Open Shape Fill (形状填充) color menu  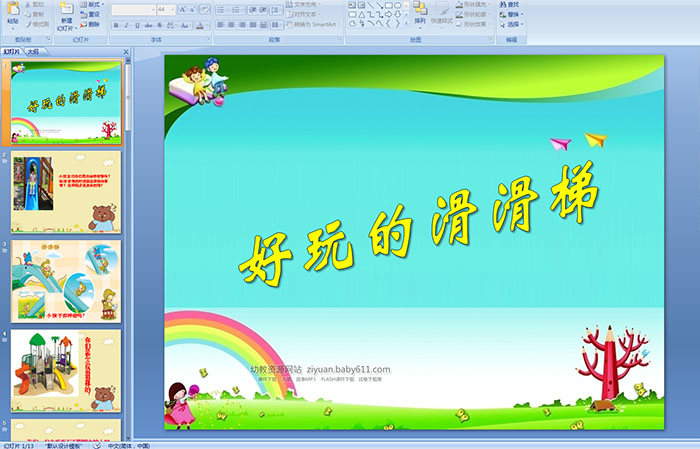[474, 4]
